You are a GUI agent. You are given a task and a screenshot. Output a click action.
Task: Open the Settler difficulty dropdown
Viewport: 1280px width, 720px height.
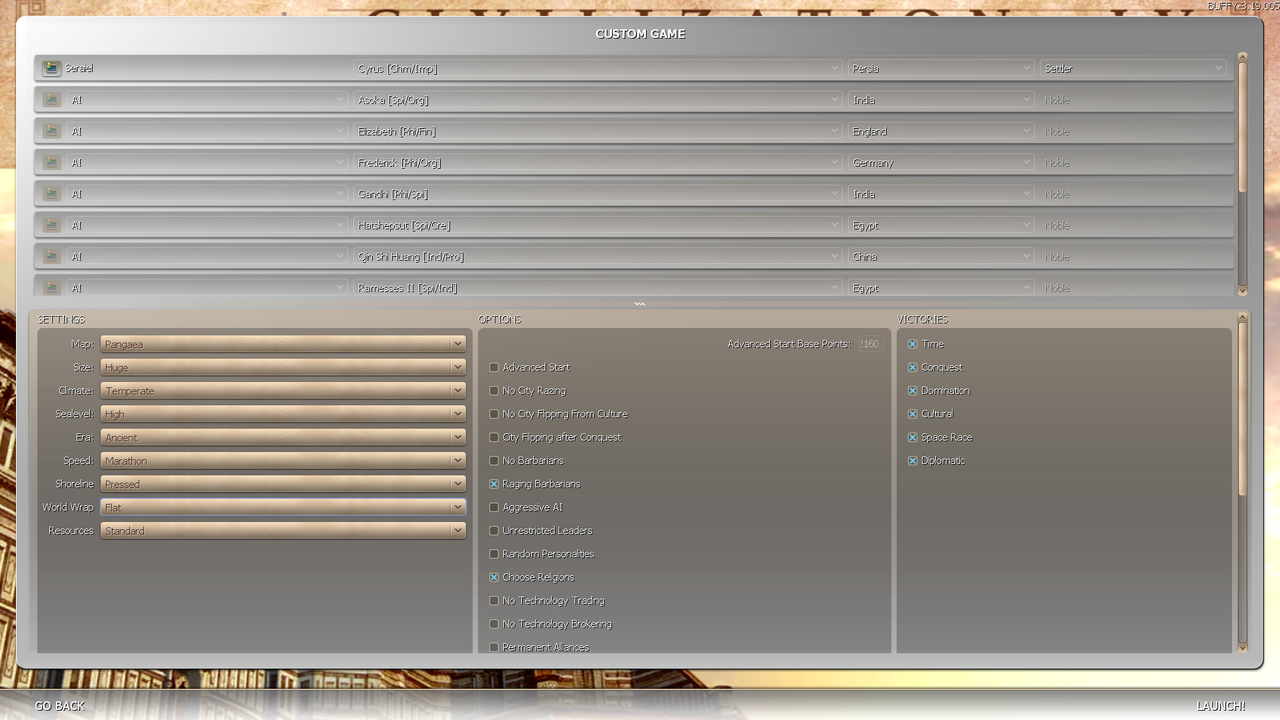click(1133, 68)
